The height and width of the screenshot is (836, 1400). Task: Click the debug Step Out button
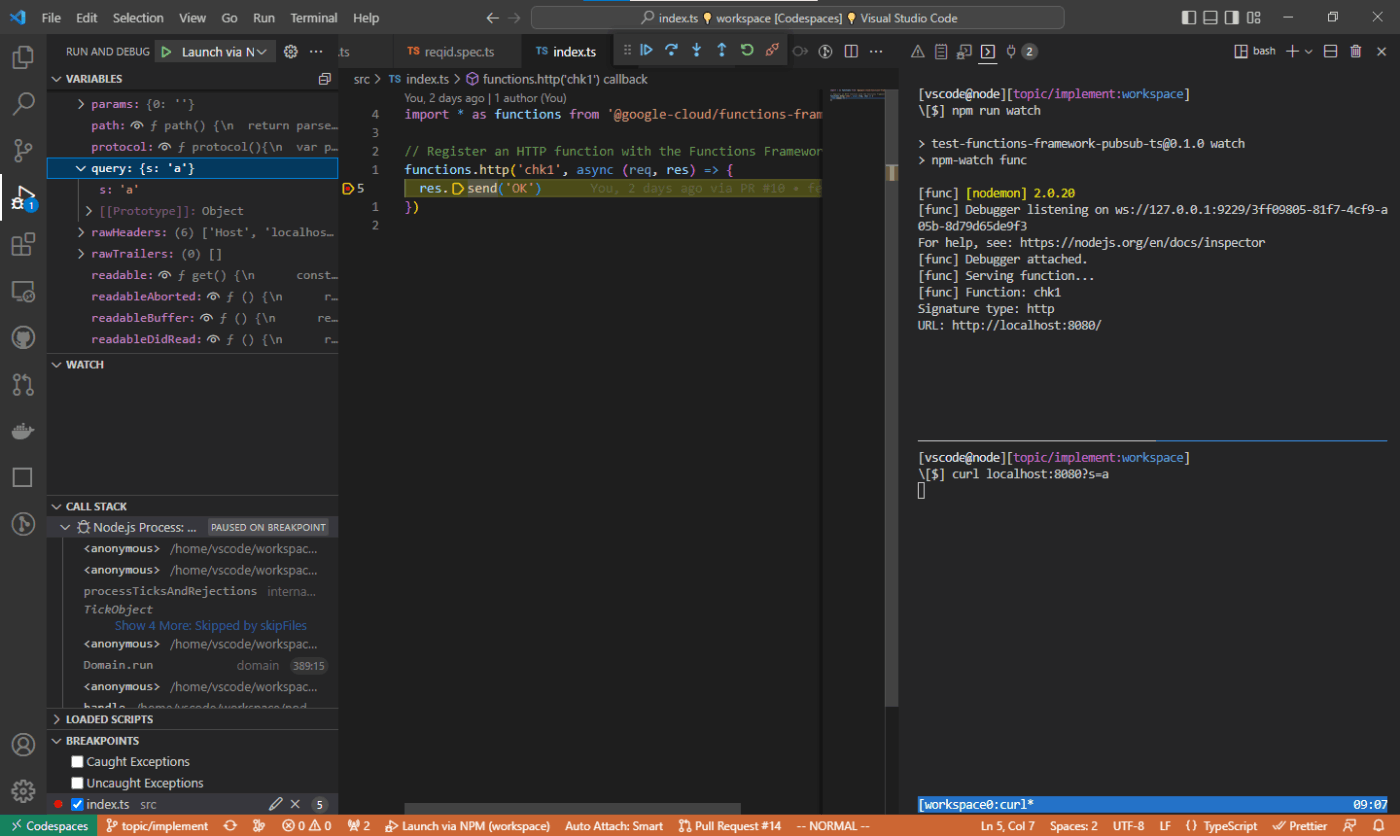[721, 50]
